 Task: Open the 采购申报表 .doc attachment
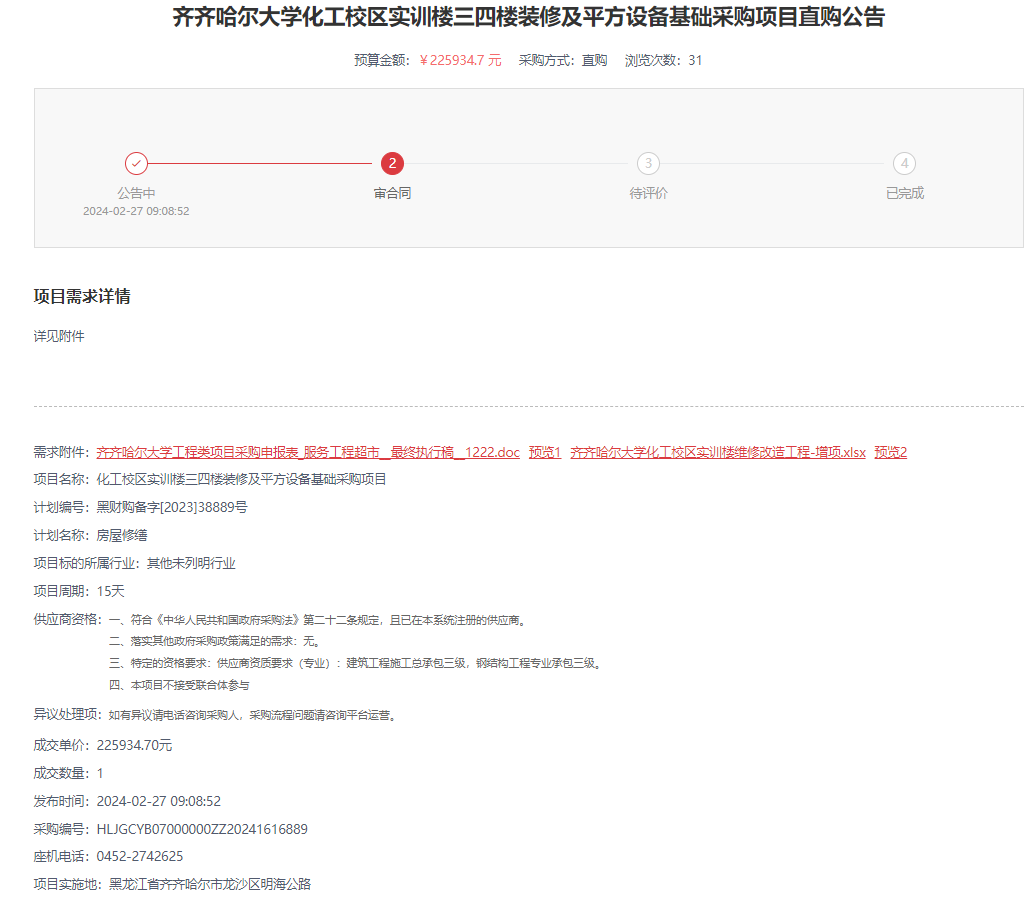[x=308, y=452]
